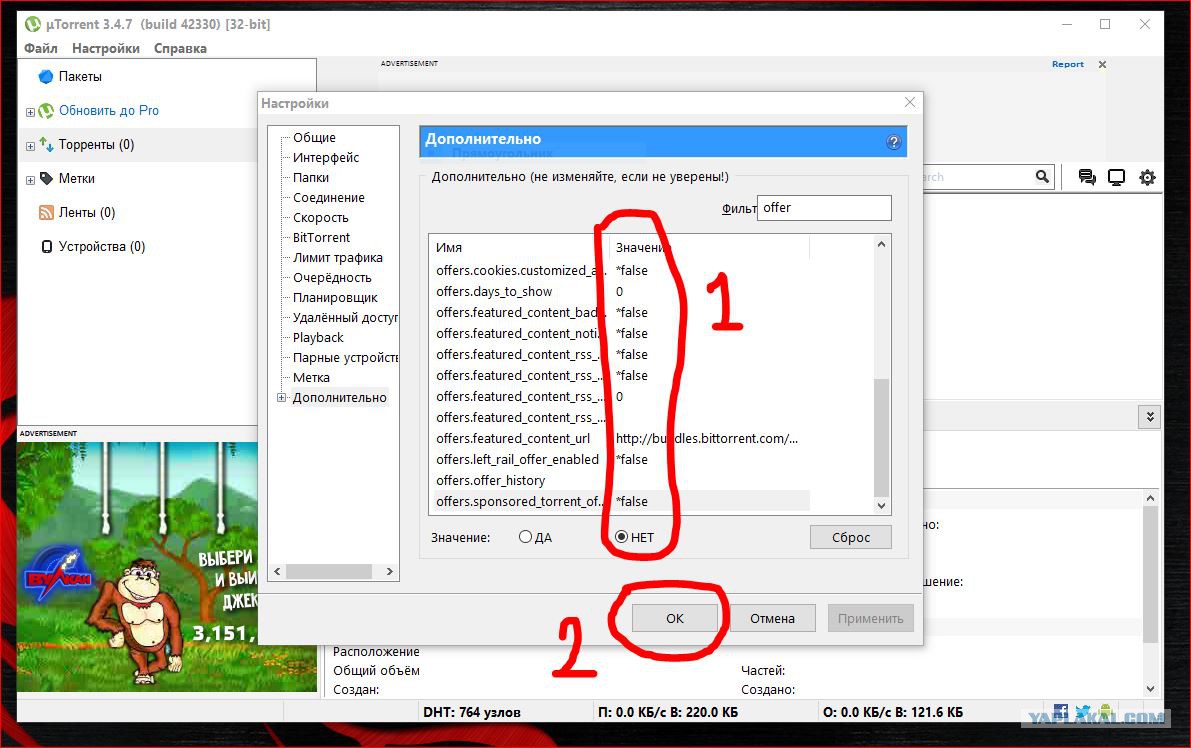
Task: Click the Имя column header
Action: click(x=520, y=248)
